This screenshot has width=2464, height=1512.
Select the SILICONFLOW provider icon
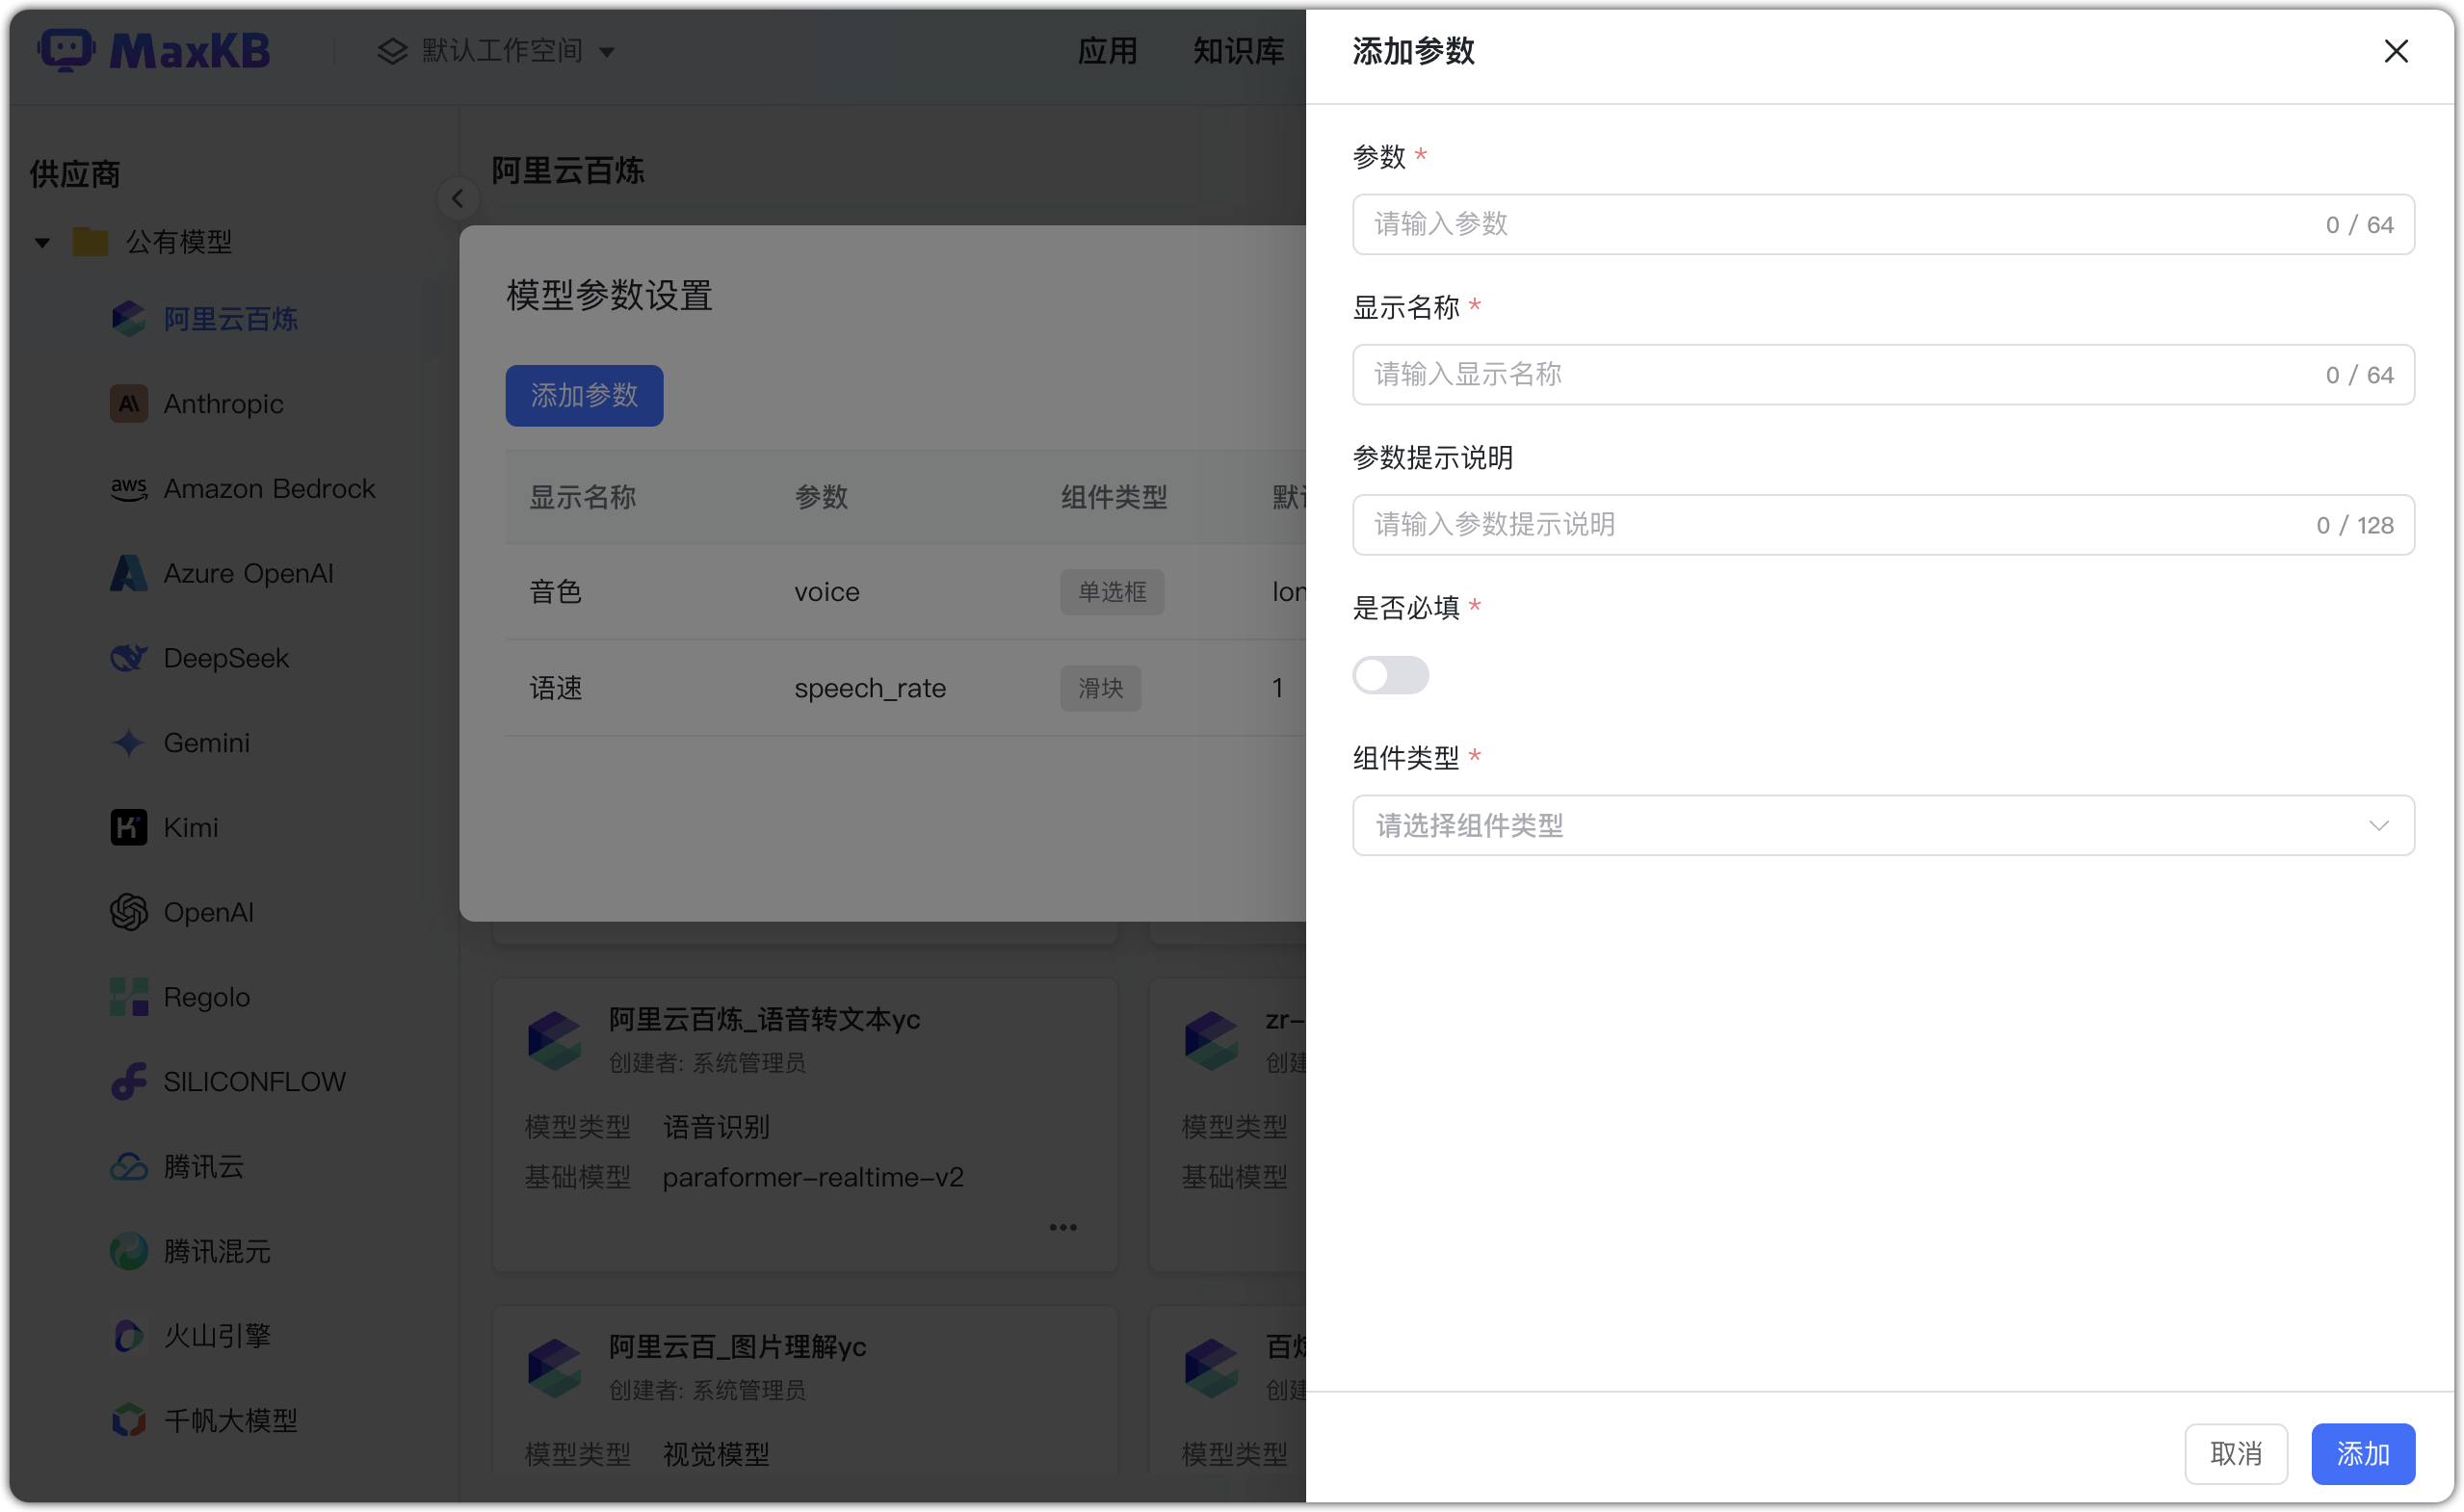129,1082
